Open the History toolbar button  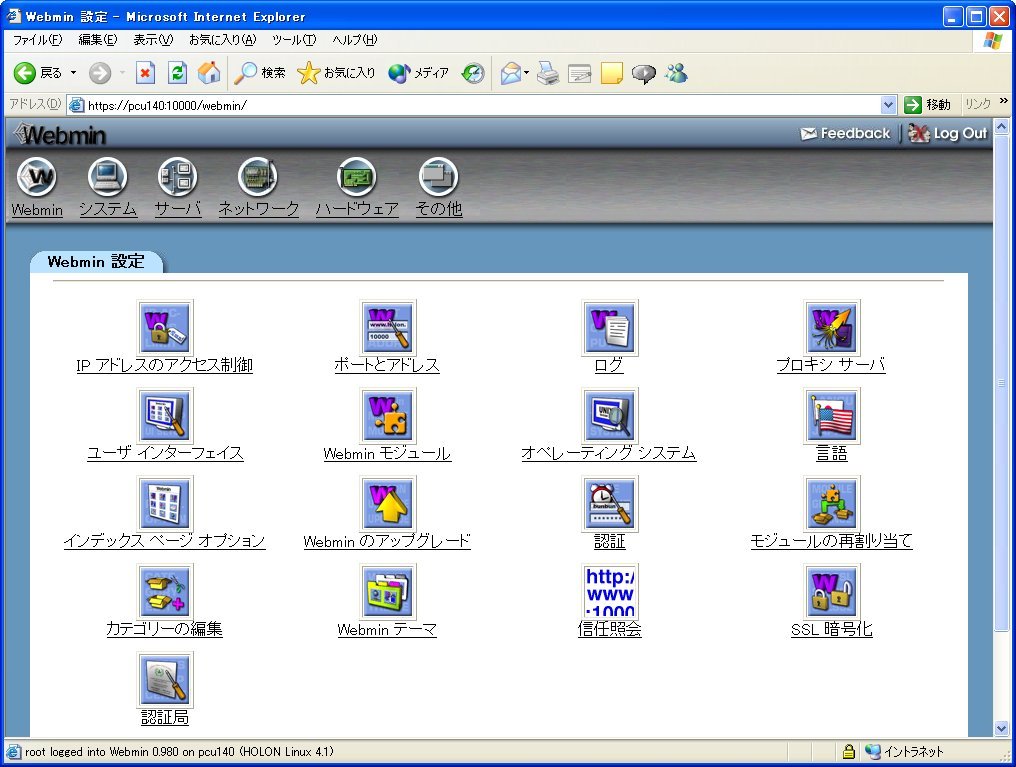coord(473,73)
